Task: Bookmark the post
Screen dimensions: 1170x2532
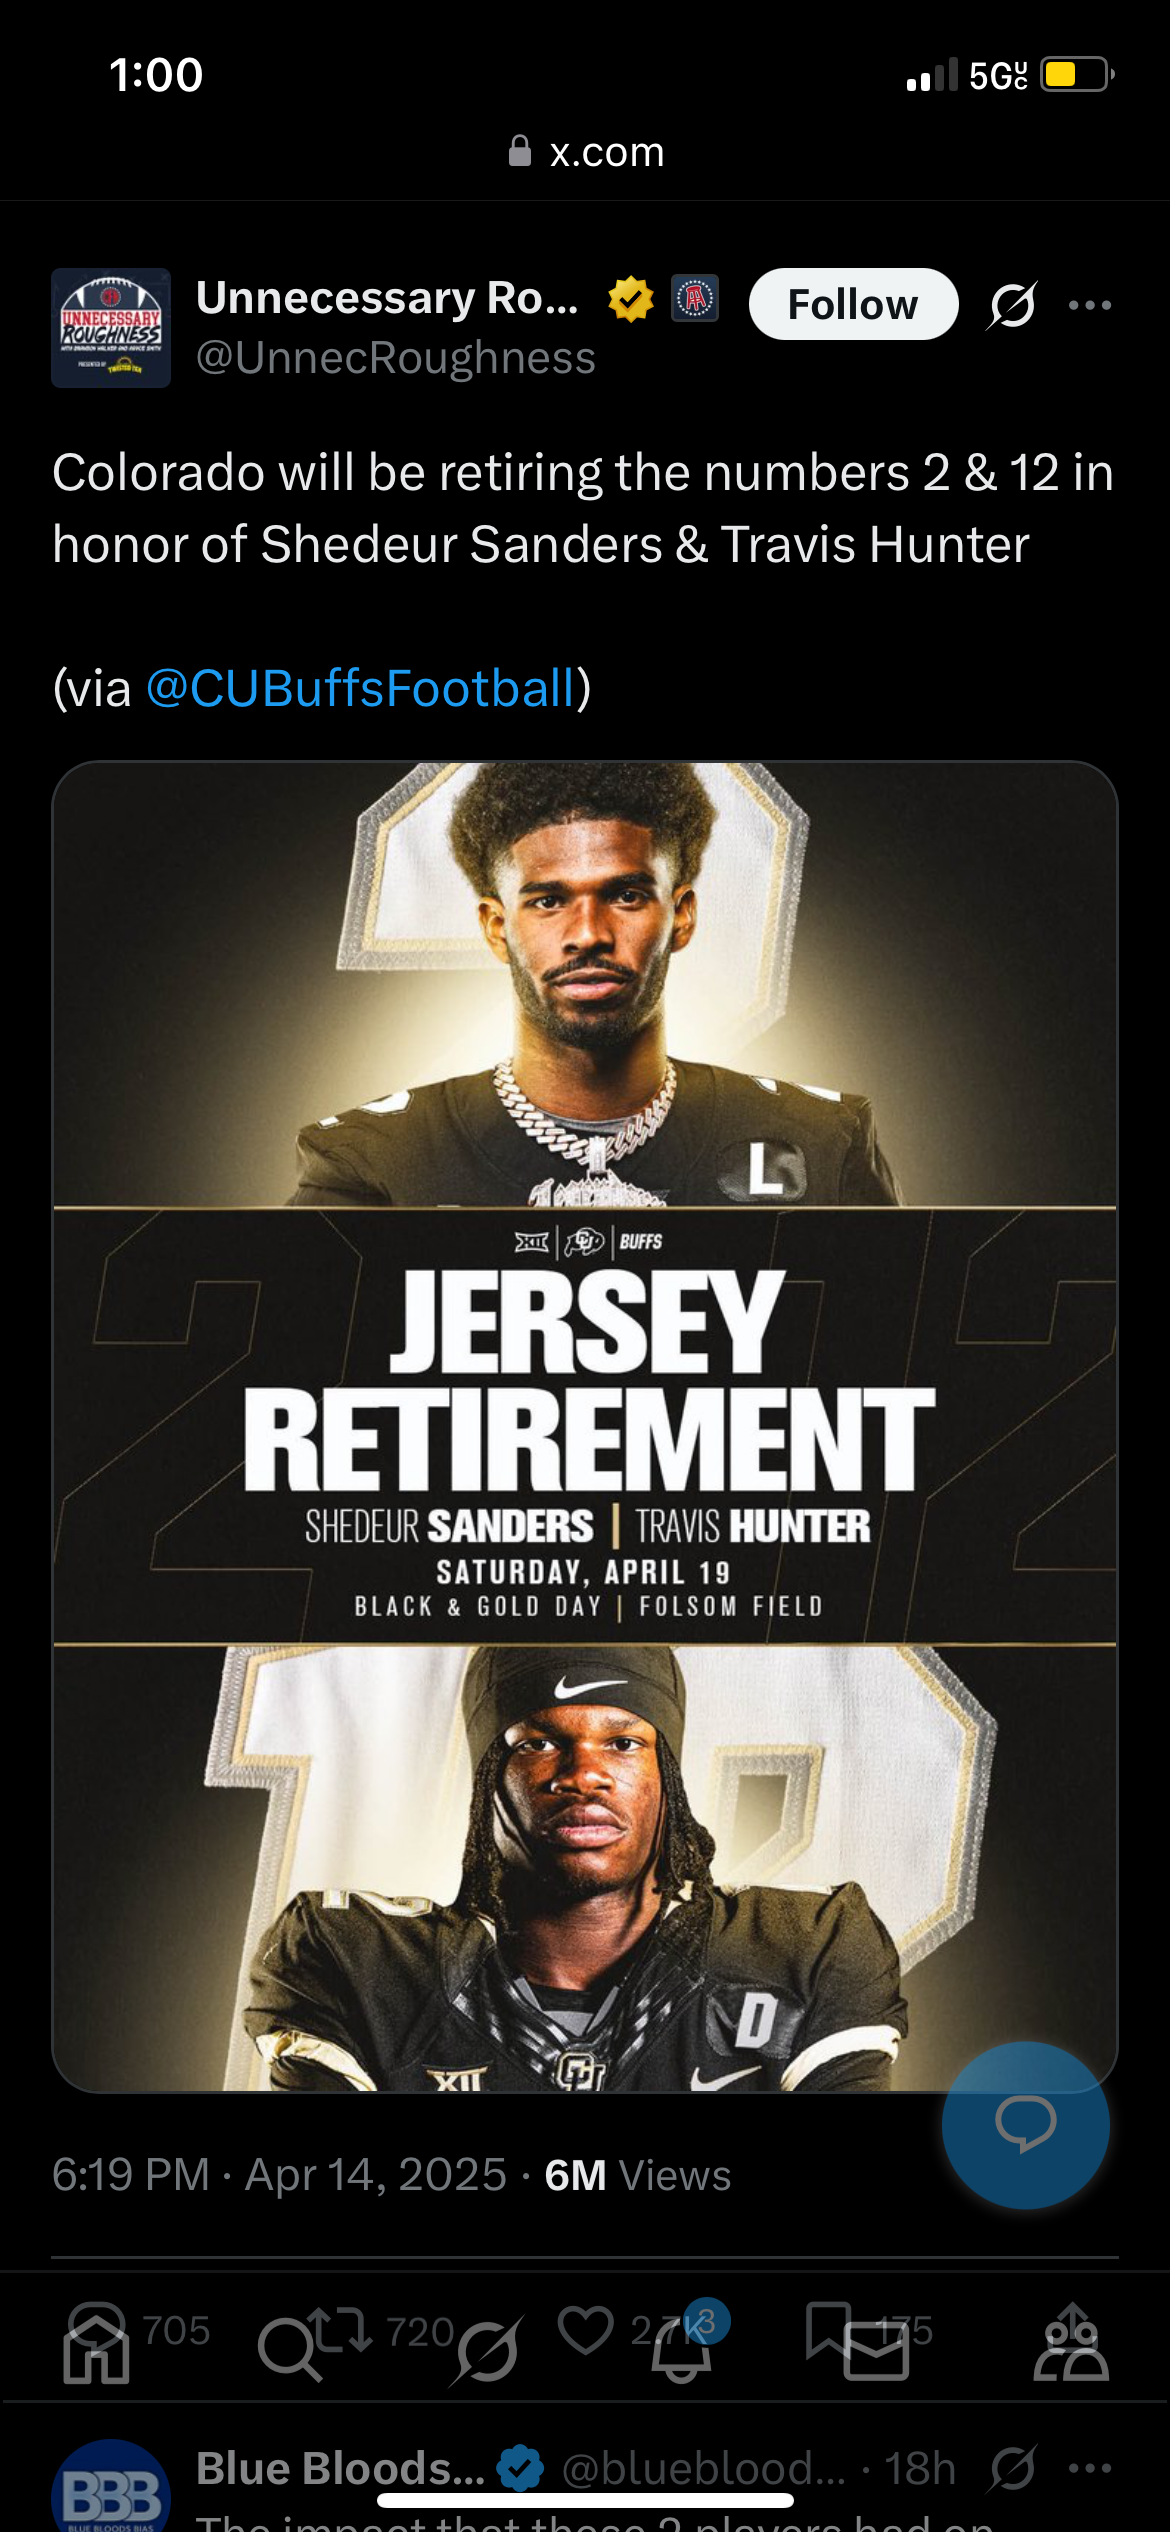Action: click(x=826, y=2329)
